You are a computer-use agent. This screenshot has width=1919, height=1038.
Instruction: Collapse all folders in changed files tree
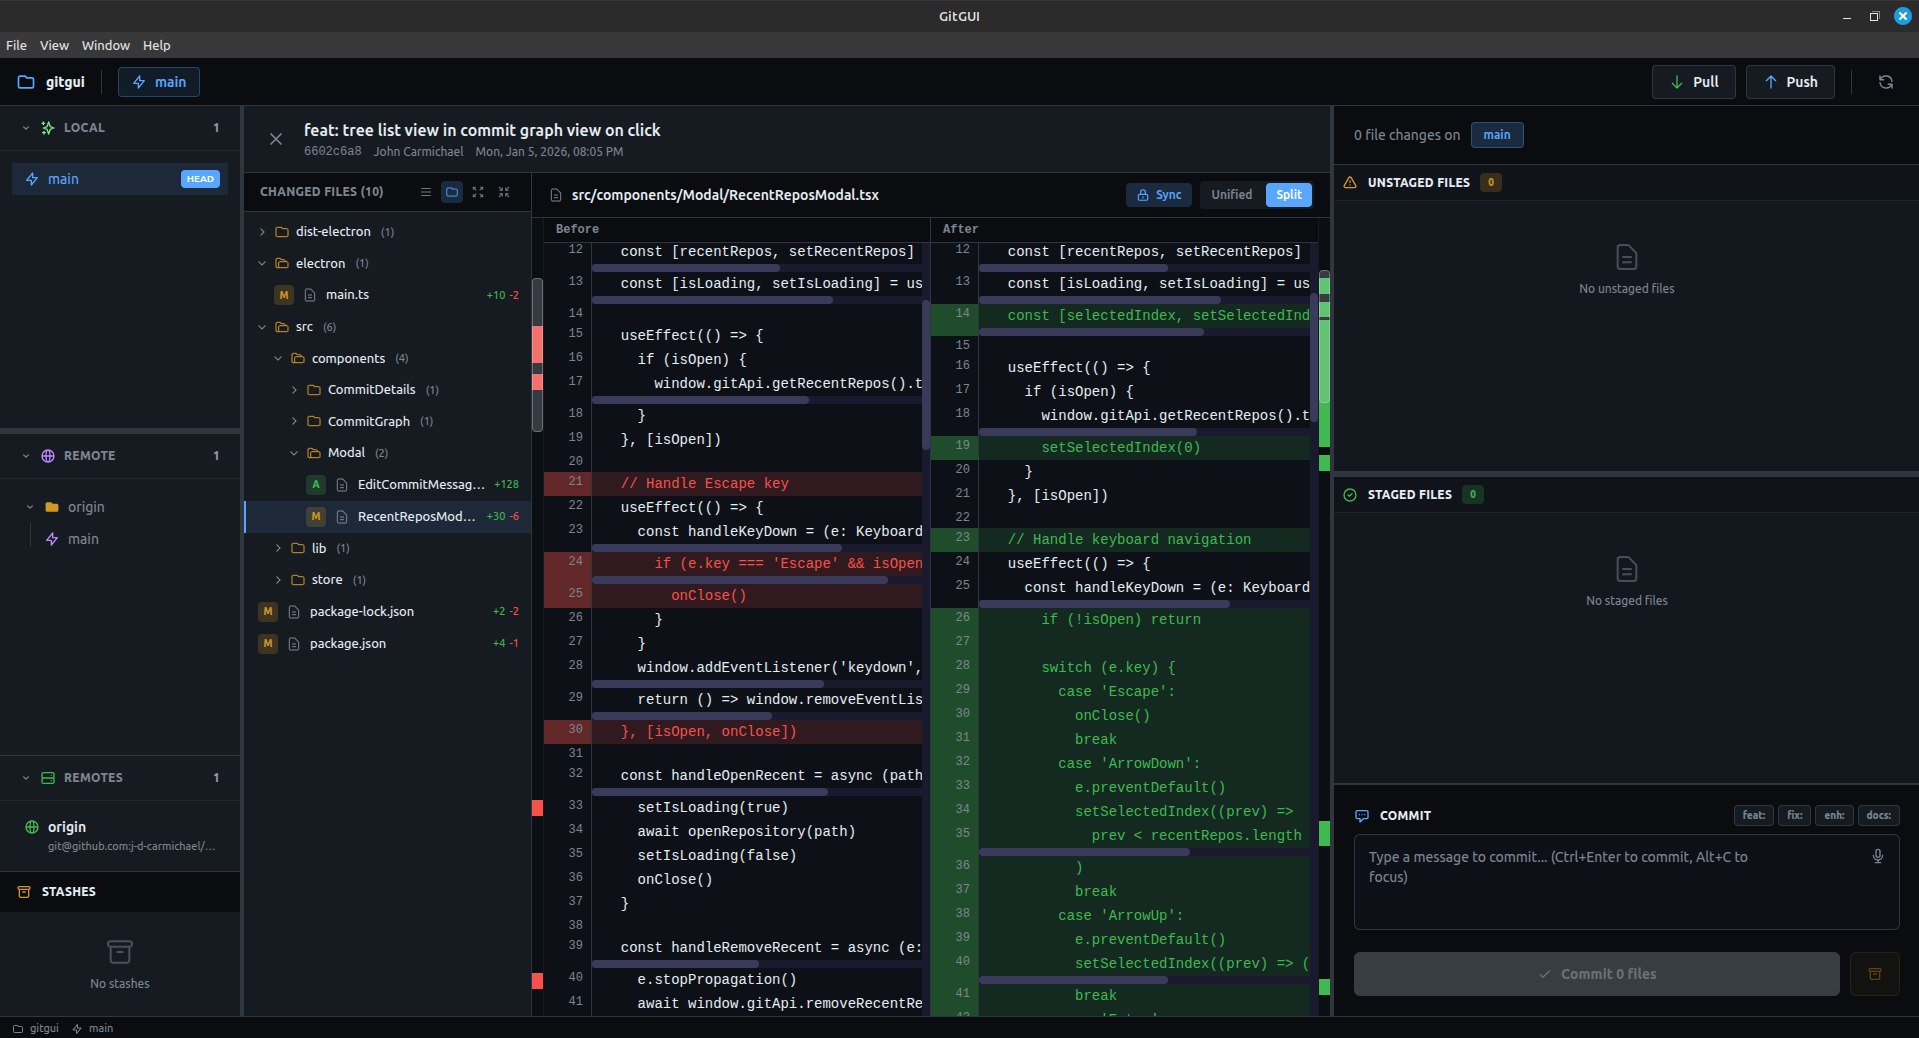[504, 192]
